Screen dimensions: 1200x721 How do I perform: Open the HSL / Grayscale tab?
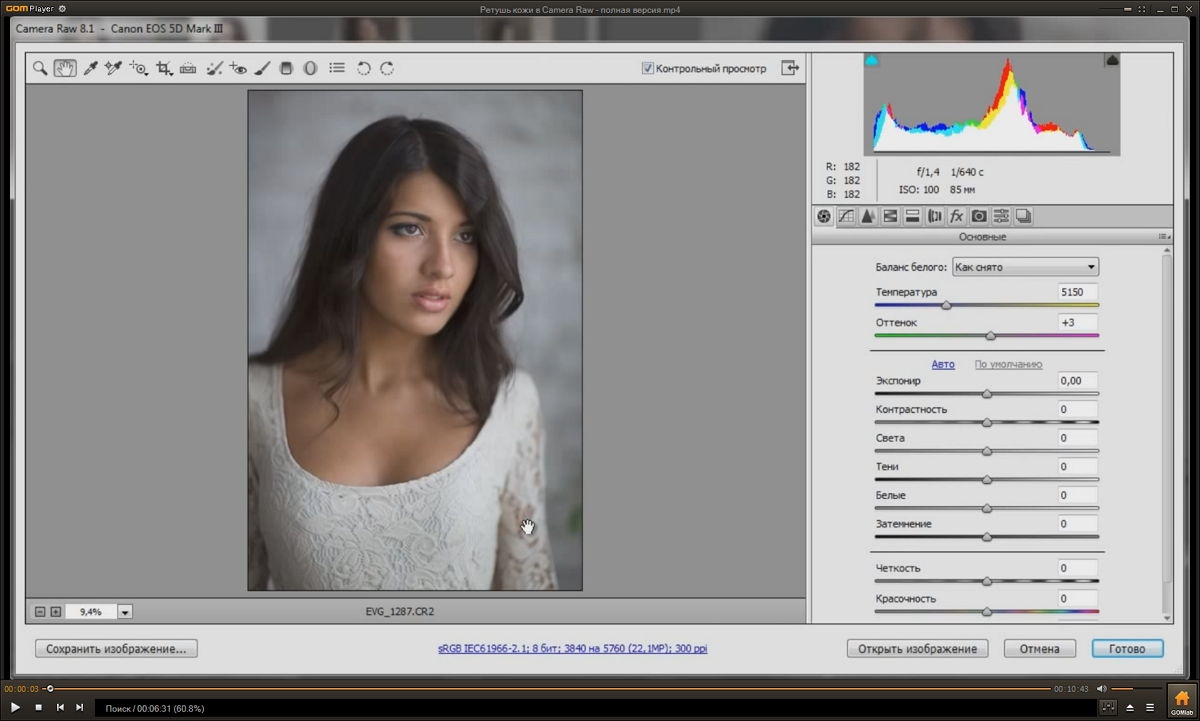890,216
